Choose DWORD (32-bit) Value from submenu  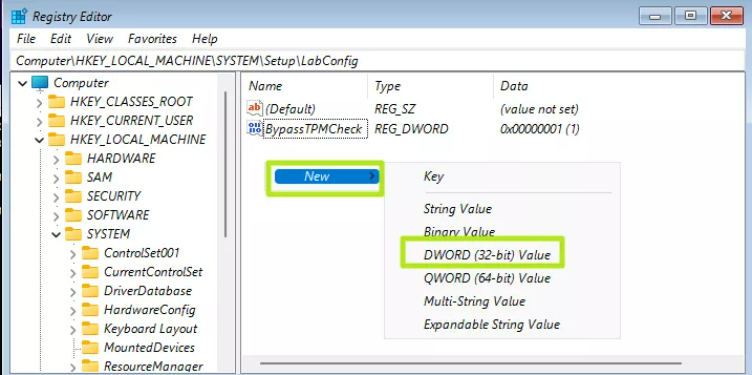(x=487, y=255)
